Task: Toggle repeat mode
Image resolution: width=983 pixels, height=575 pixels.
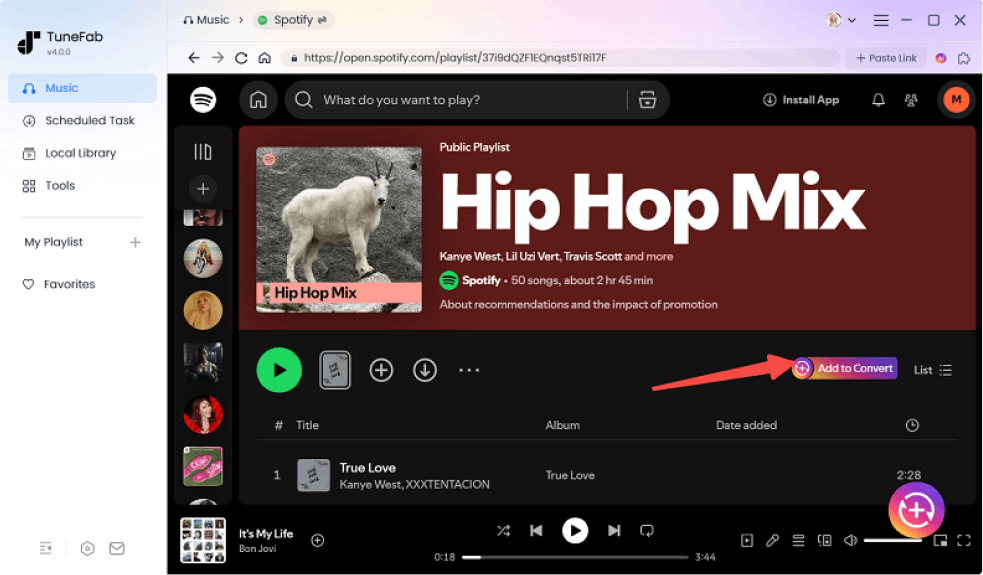Action: pyautogui.click(x=647, y=531)
